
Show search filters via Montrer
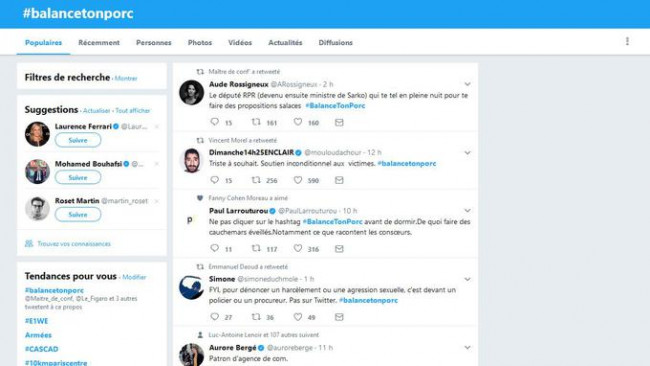126,78
